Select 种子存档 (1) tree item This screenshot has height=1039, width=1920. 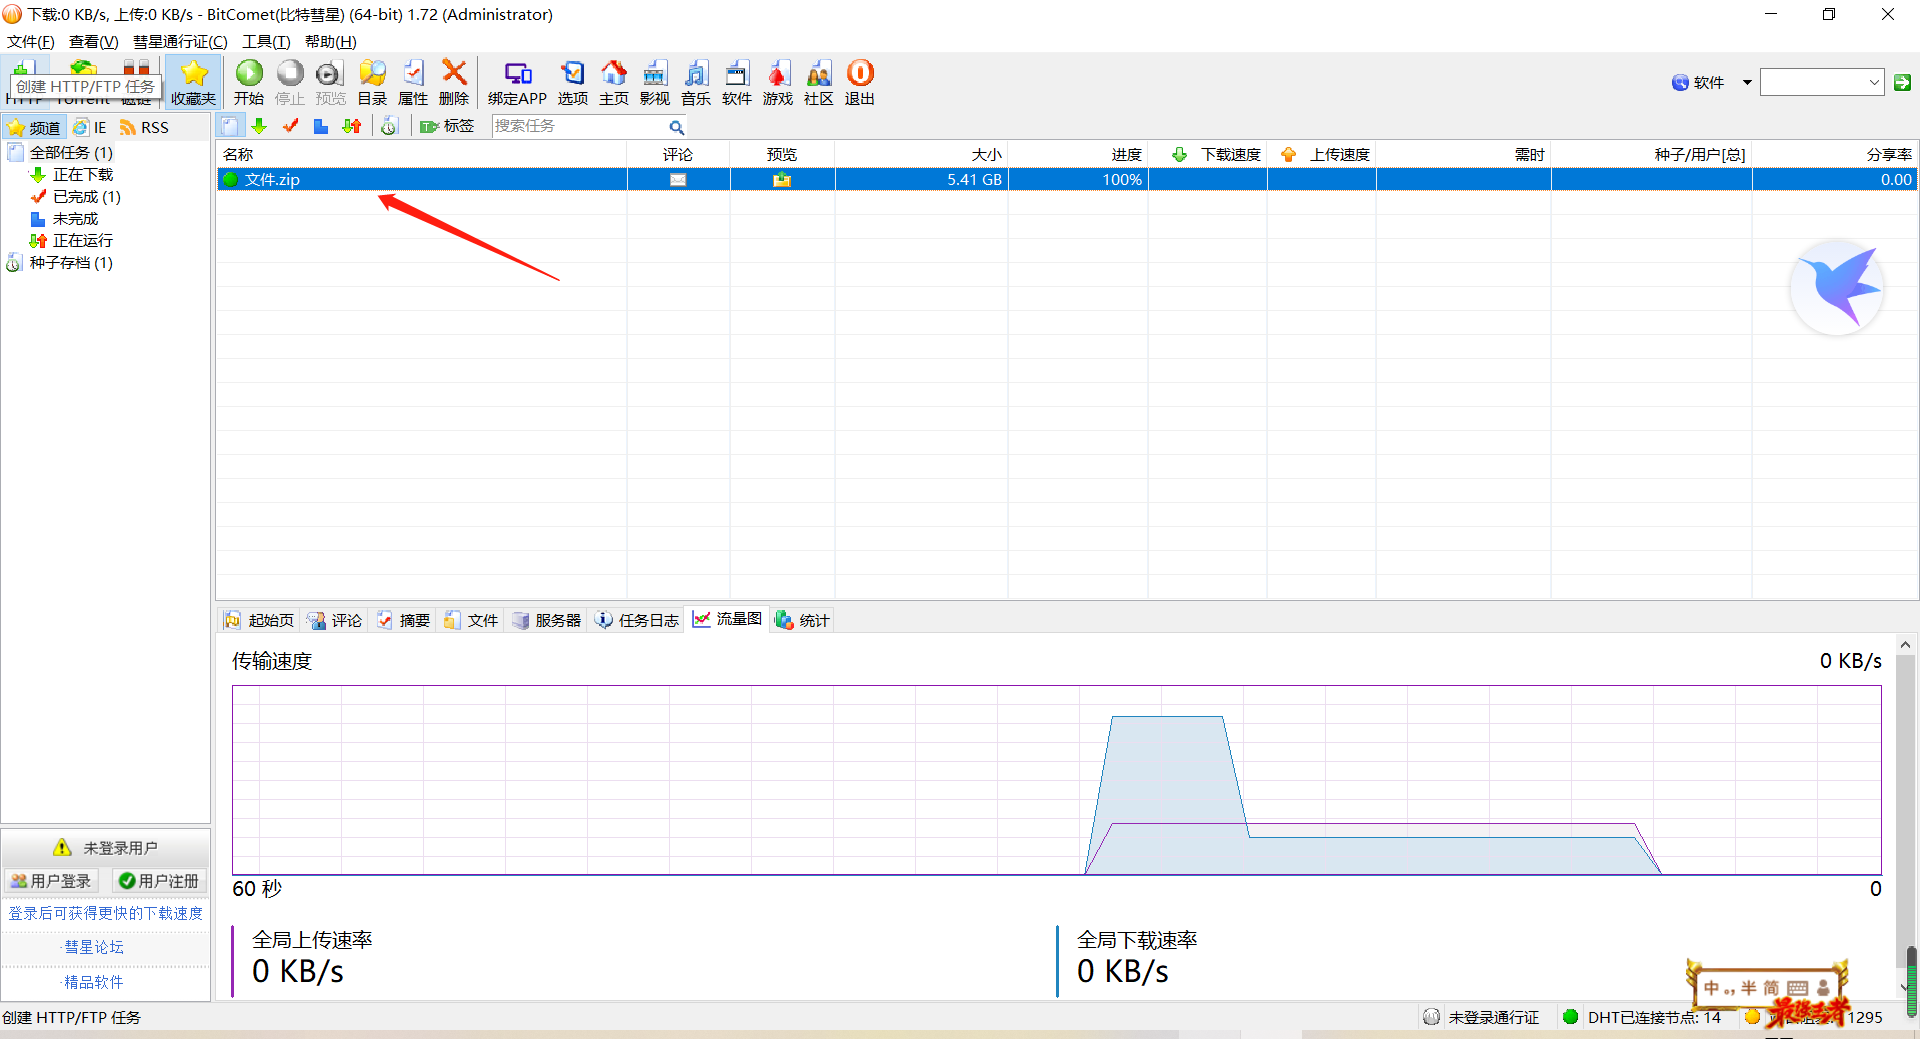(71, 262)
